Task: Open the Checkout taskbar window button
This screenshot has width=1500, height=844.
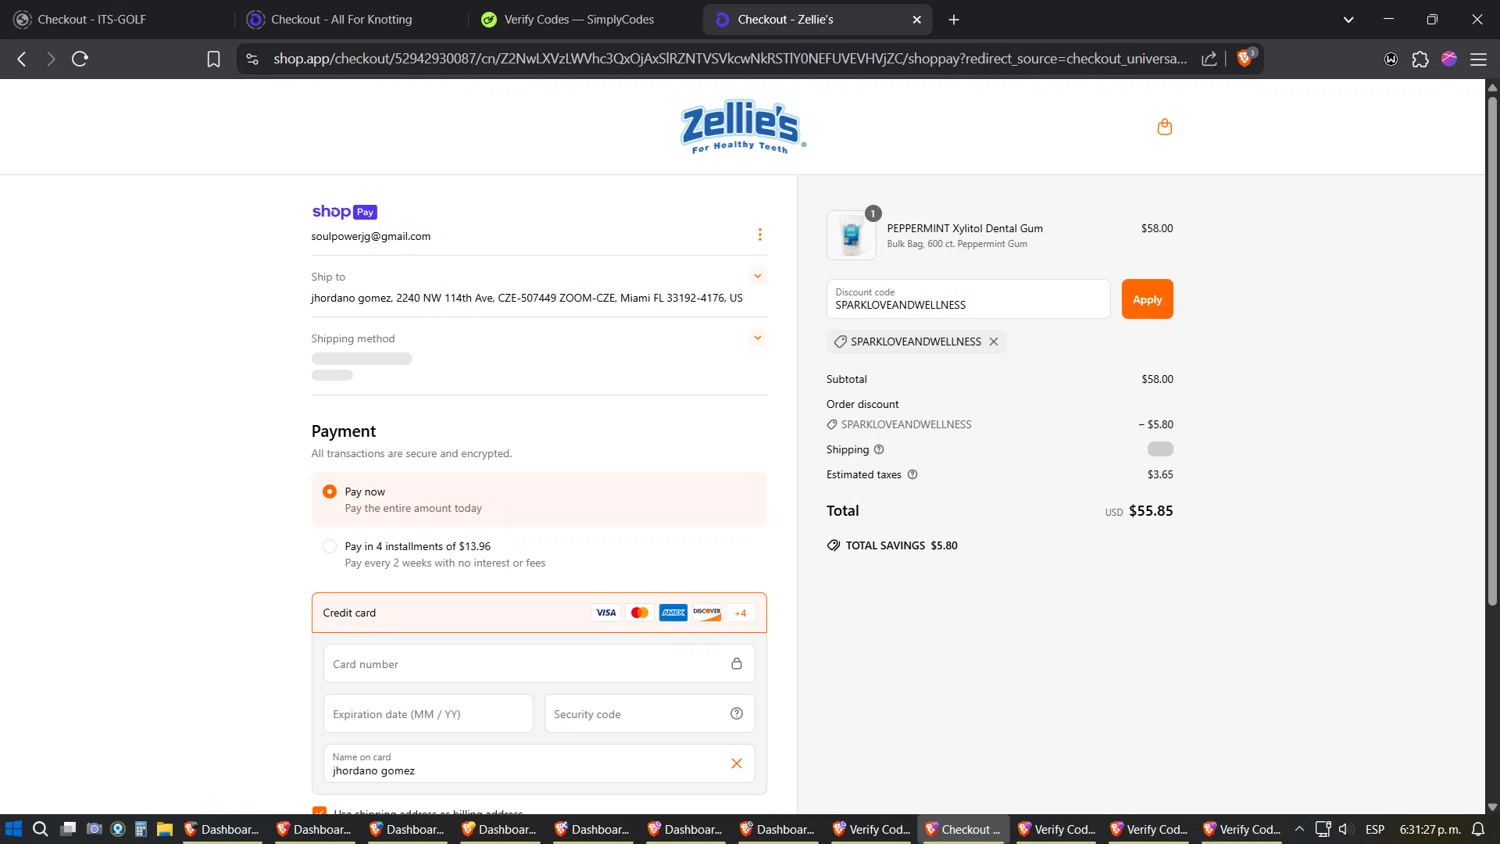Action: pyautogui.click(x=964, y=829)
